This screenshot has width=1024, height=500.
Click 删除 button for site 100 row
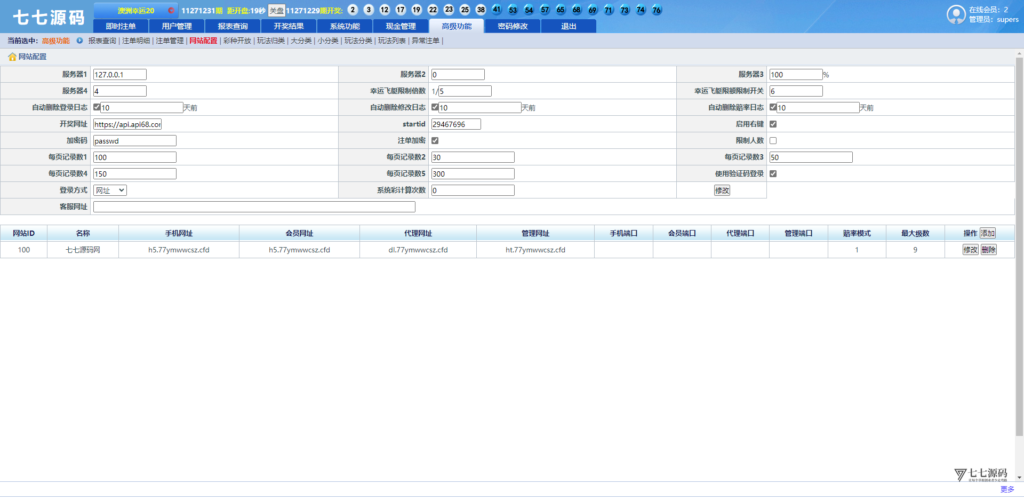pos(988,250)
